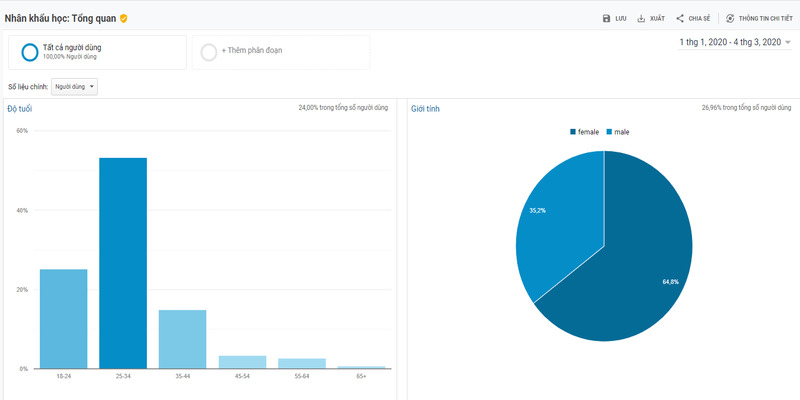Click the Số liệu chính label
800x400 pixels.
tap(28, 87)
